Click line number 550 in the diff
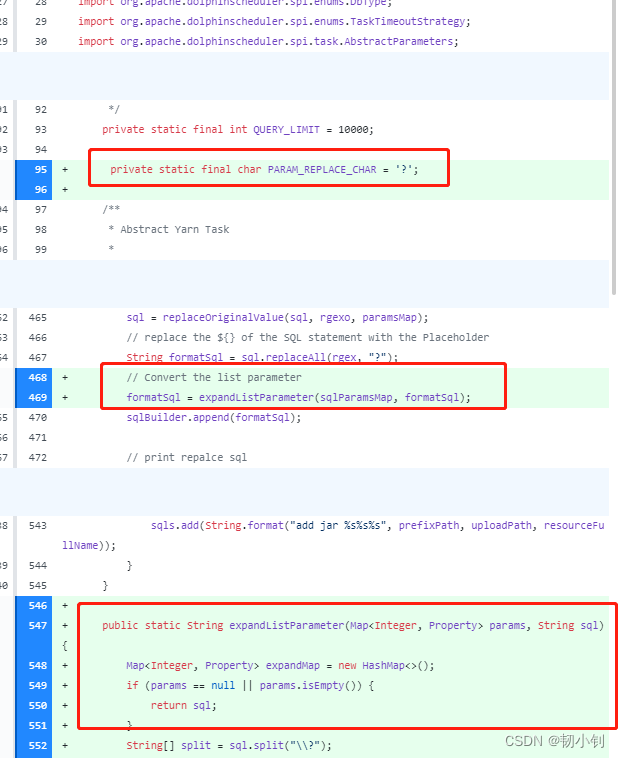 tap(38, 706)
